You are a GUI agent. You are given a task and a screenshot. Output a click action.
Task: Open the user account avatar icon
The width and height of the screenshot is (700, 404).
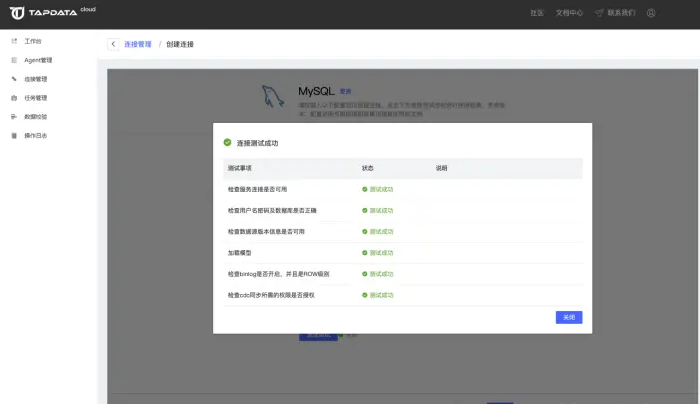tap(651, 14)
